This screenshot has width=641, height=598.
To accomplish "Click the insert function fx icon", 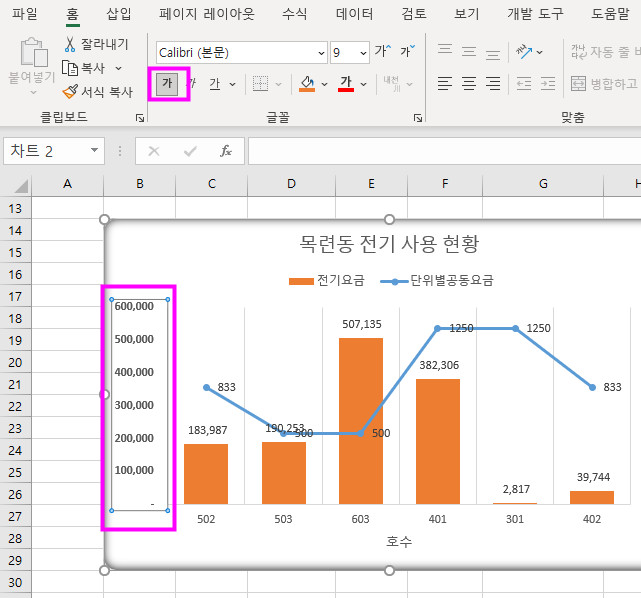I will (x=226, y=151).
